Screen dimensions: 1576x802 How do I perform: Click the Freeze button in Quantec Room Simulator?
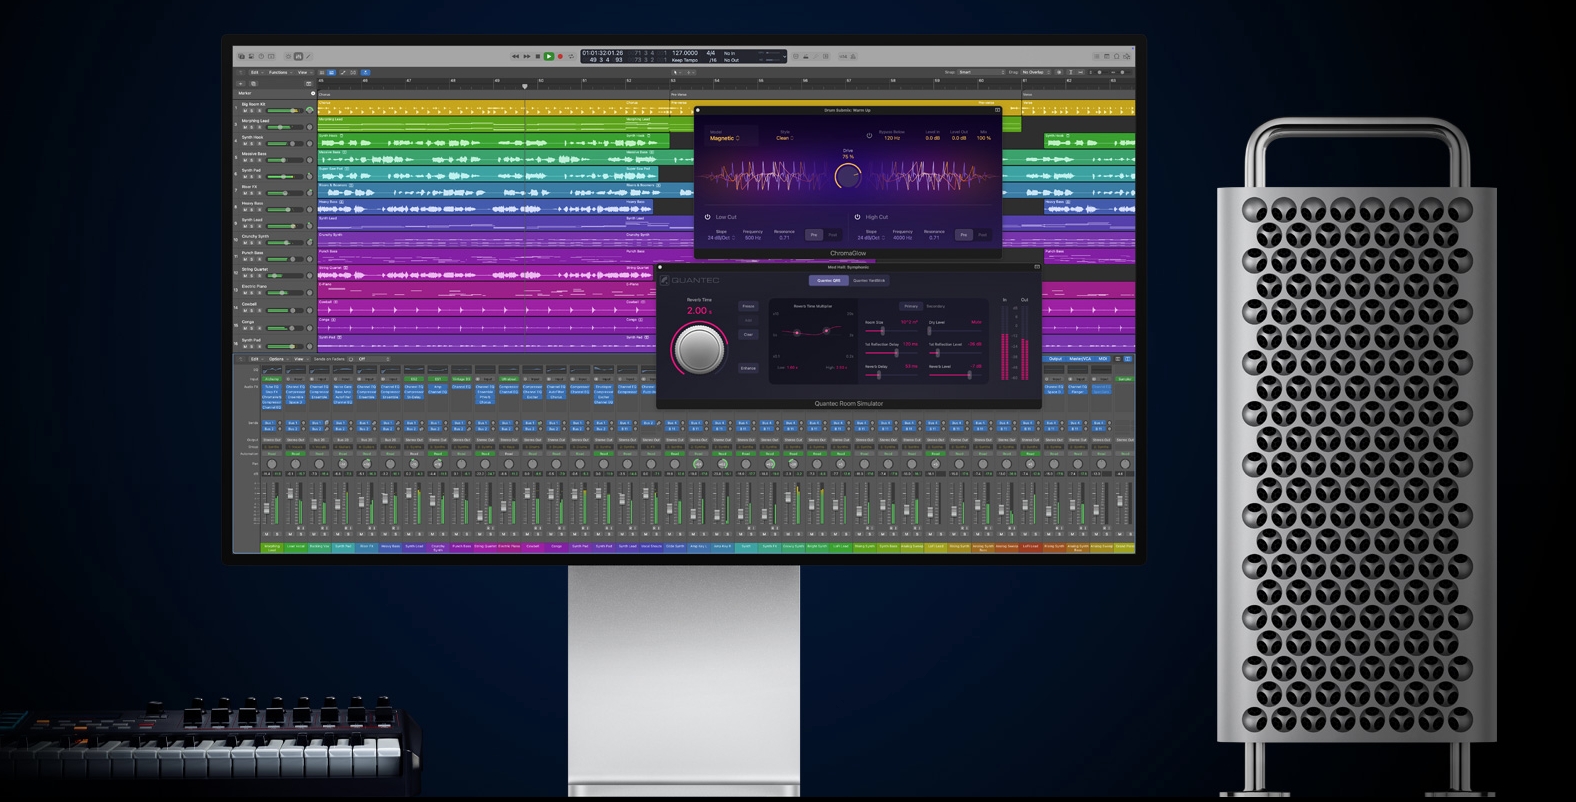748,306
